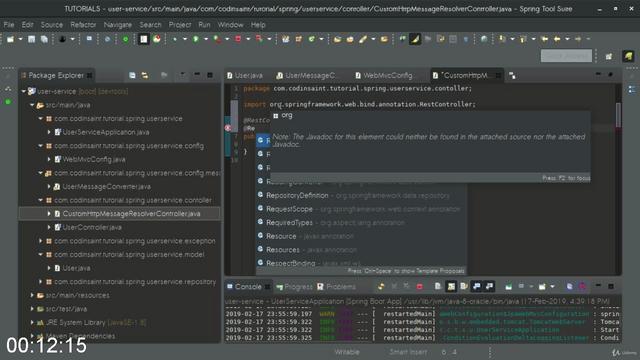The image size is (640, 360).
Task: Click the green Run icon in toolbar
Action: [x=196, y=39]
